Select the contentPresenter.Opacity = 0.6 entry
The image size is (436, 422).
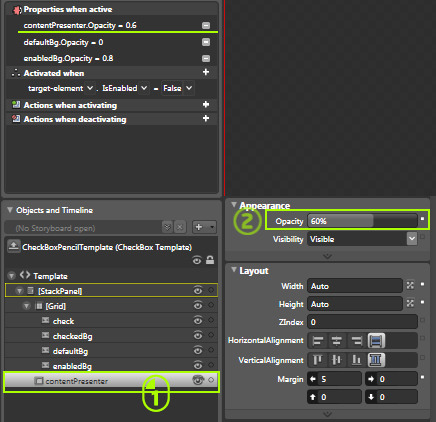80,25
